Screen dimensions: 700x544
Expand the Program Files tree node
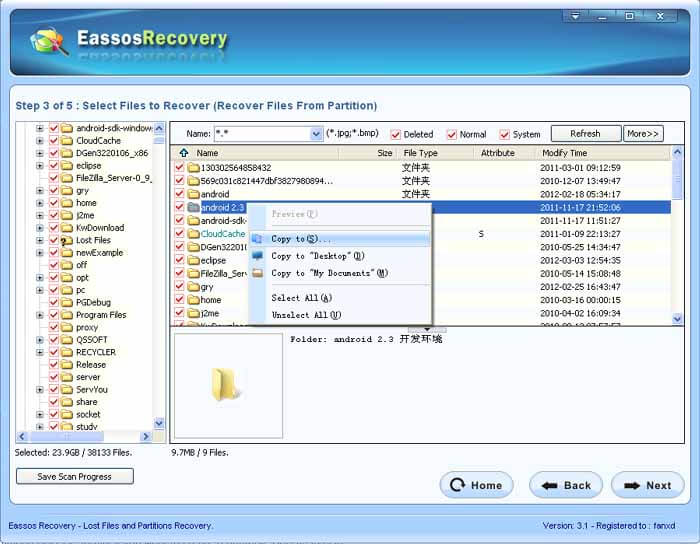coord(40,315)
